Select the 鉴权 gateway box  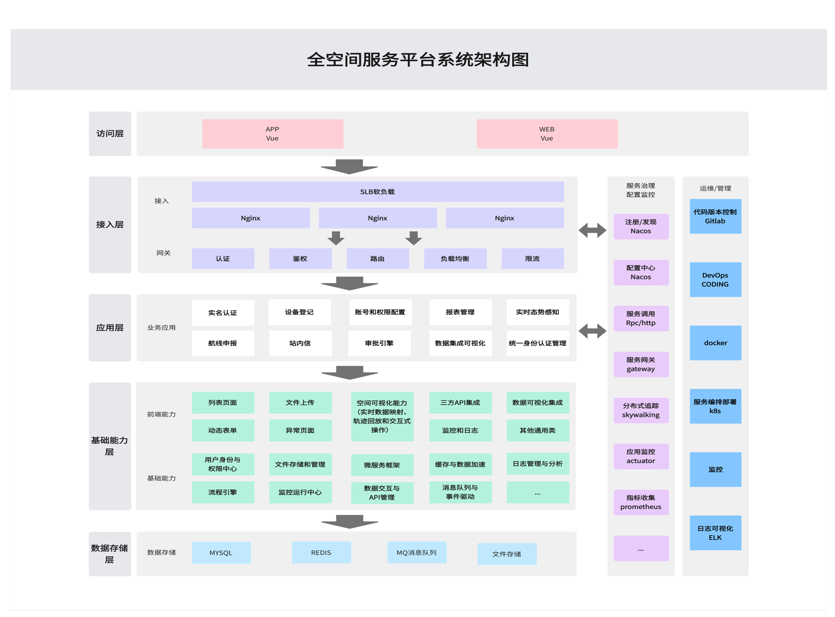coord(300,259)
